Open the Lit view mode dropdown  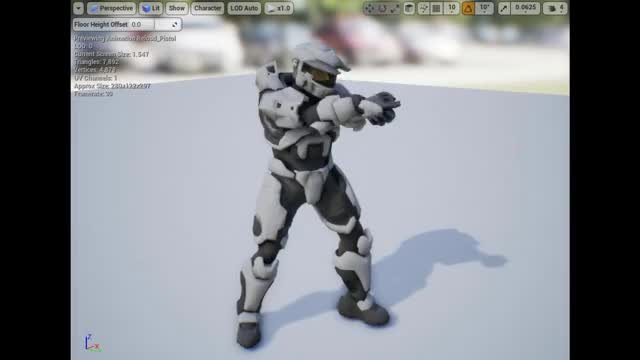(151, 8)
